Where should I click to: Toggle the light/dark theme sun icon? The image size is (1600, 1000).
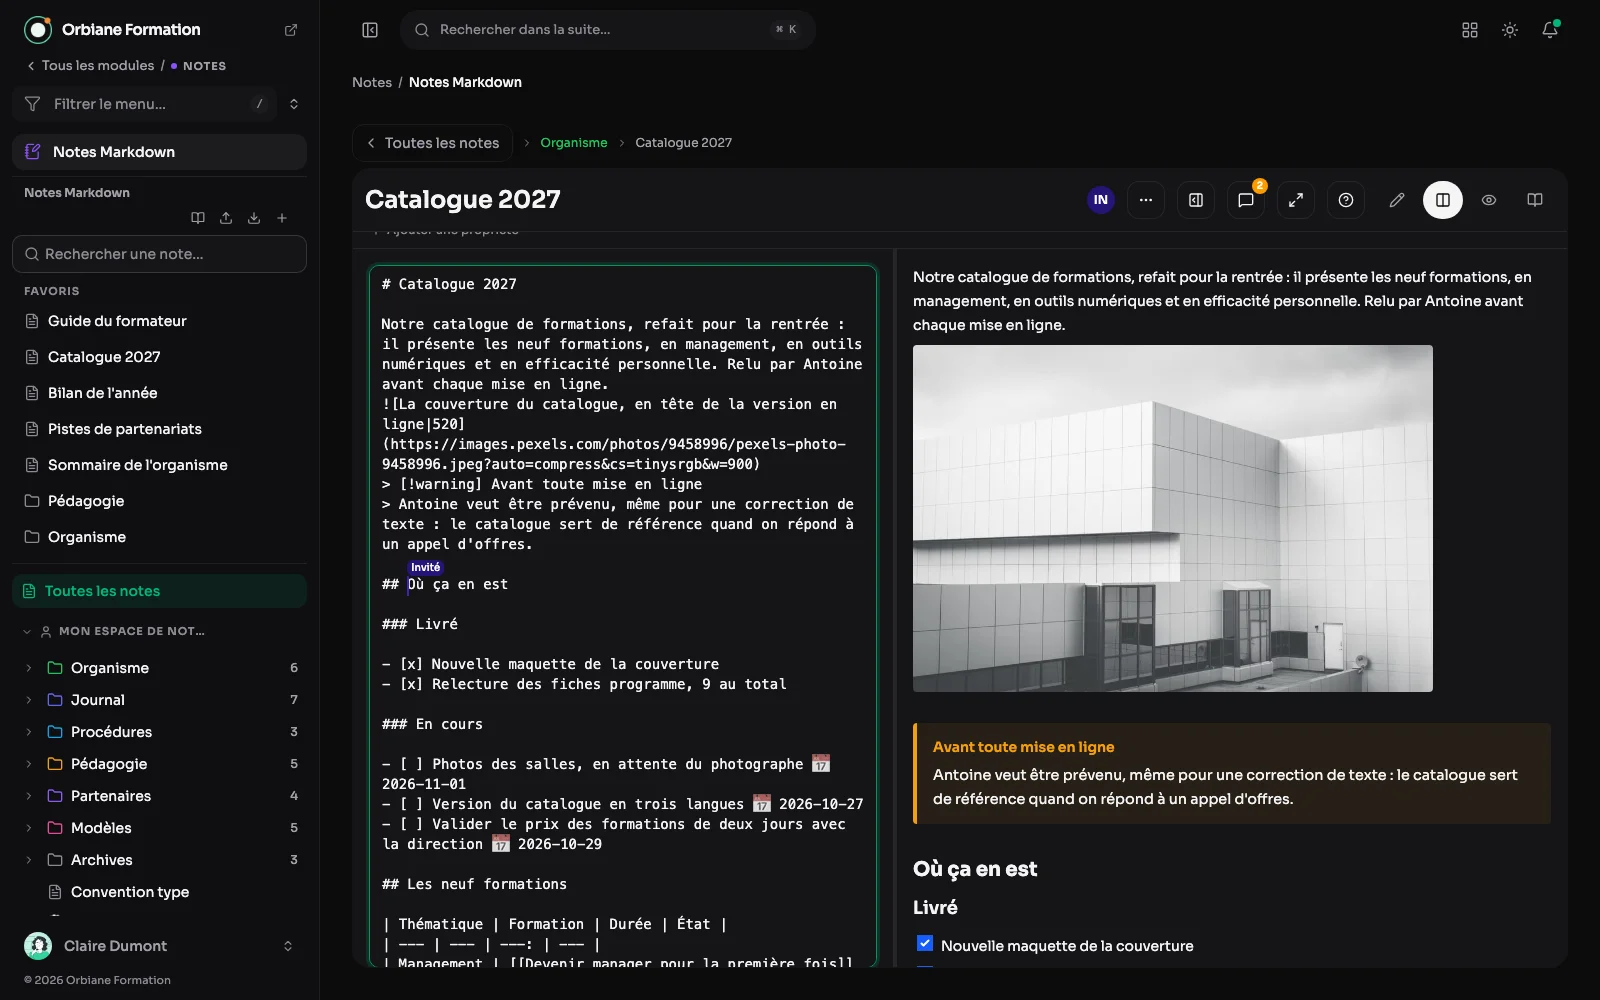pyautogui.click(x=1510, y=30)
